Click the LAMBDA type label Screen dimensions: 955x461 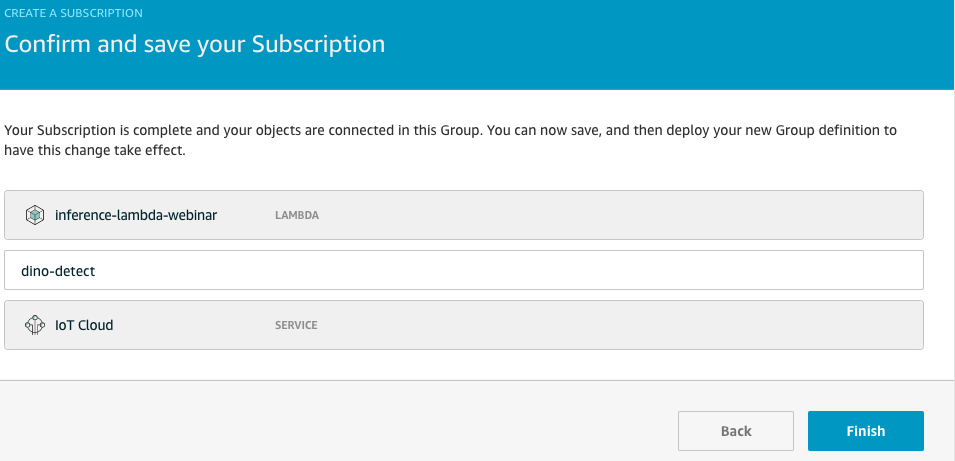coord(297,216)
